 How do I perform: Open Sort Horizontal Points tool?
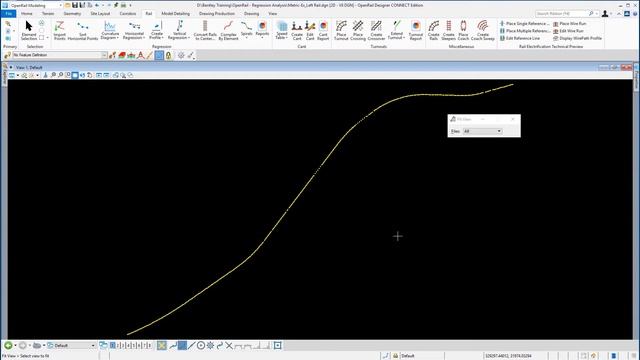[x=83, y=31]
